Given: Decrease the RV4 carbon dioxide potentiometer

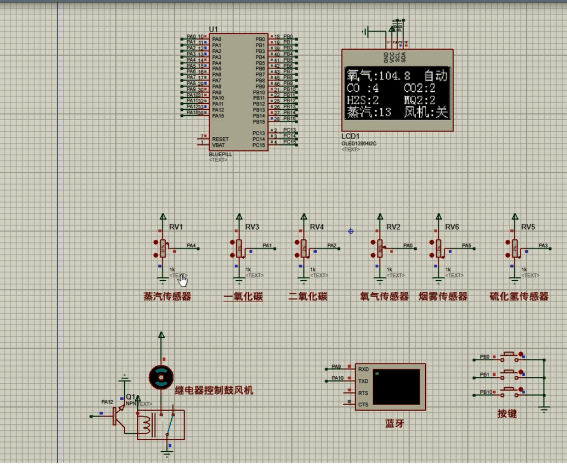Looking at the screenshot, I should (x=297, y=255).
